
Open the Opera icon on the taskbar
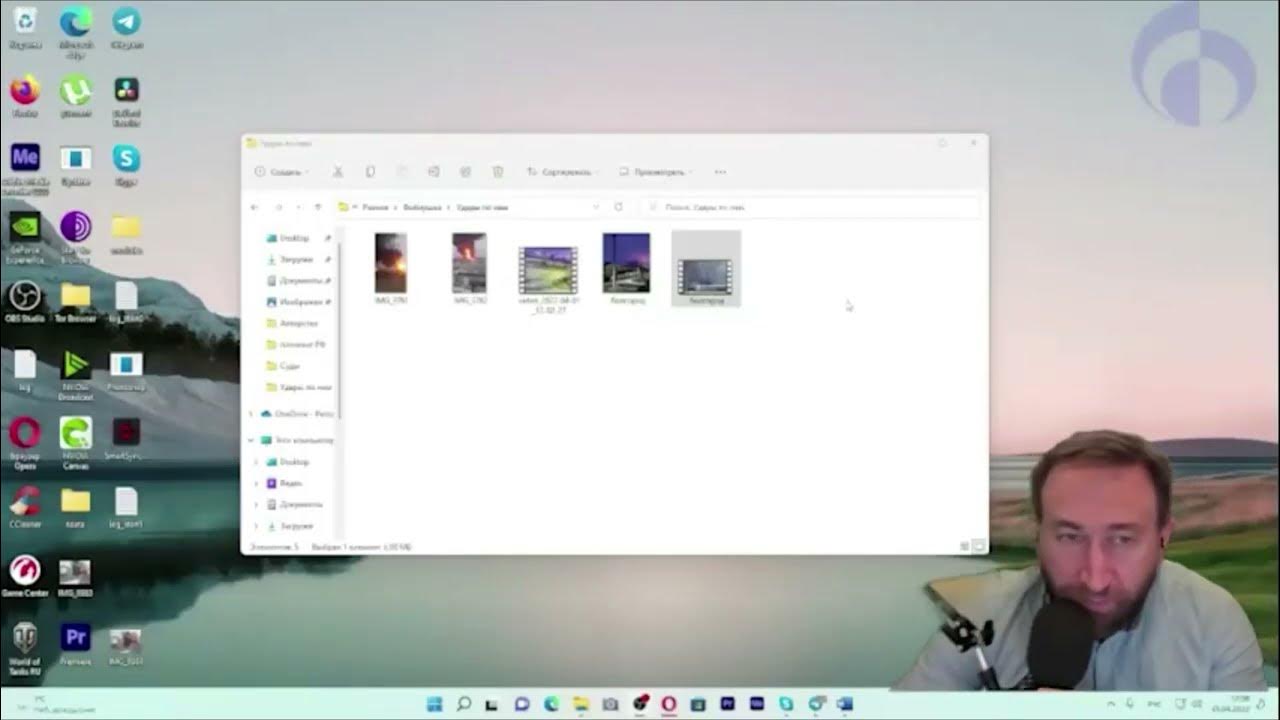point(668,704)
